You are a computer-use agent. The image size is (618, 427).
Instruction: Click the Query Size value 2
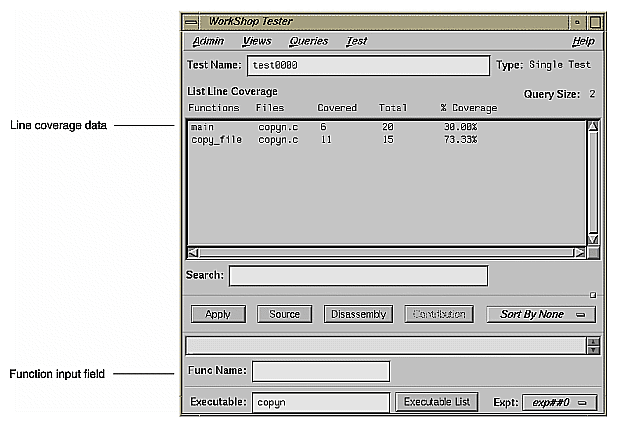click(x=592, y=94)
